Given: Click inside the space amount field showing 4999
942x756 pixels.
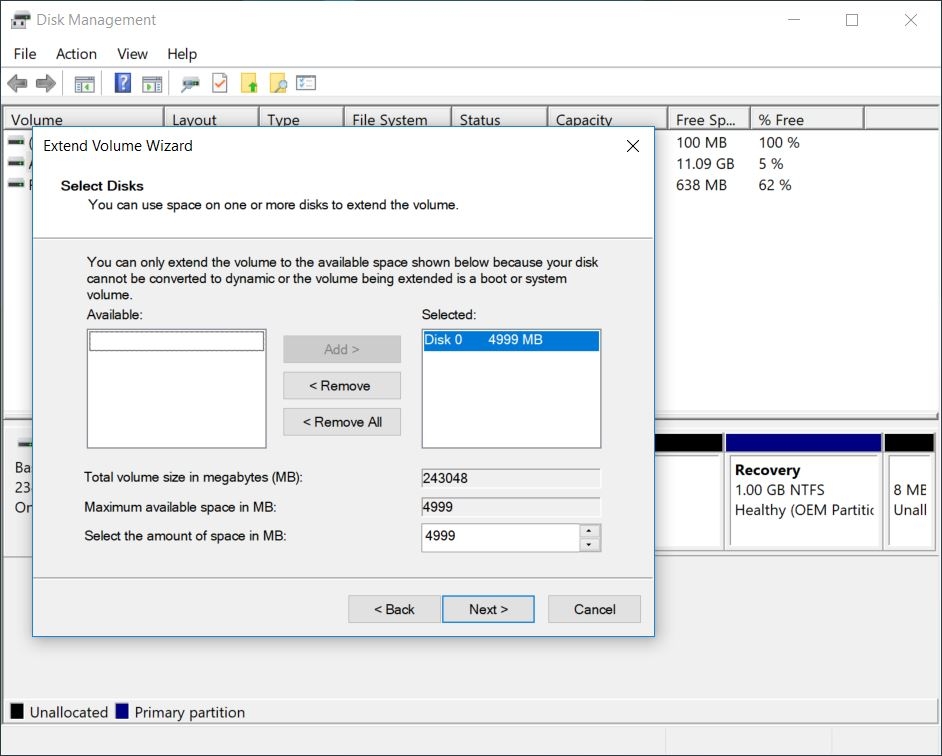Looking at the screenshot, I should coord(500,537).
